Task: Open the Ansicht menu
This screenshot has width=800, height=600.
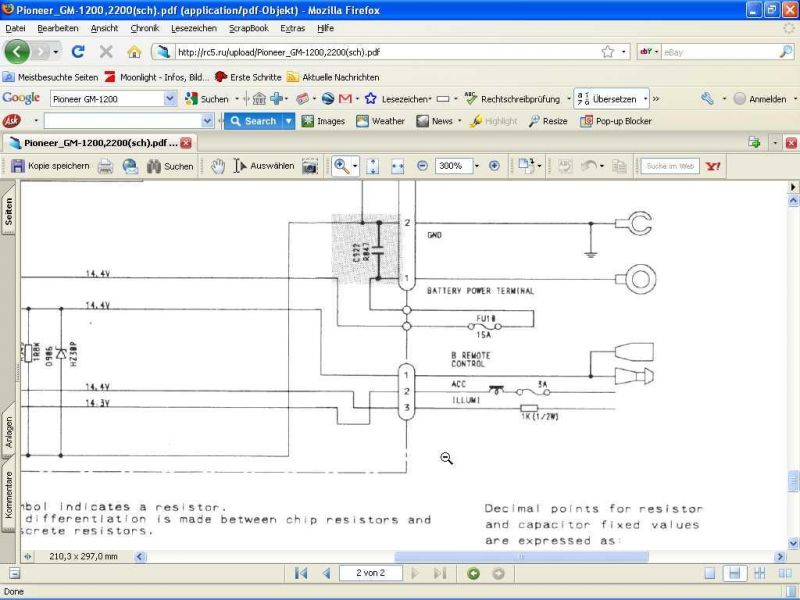Action: click(104, 28)
